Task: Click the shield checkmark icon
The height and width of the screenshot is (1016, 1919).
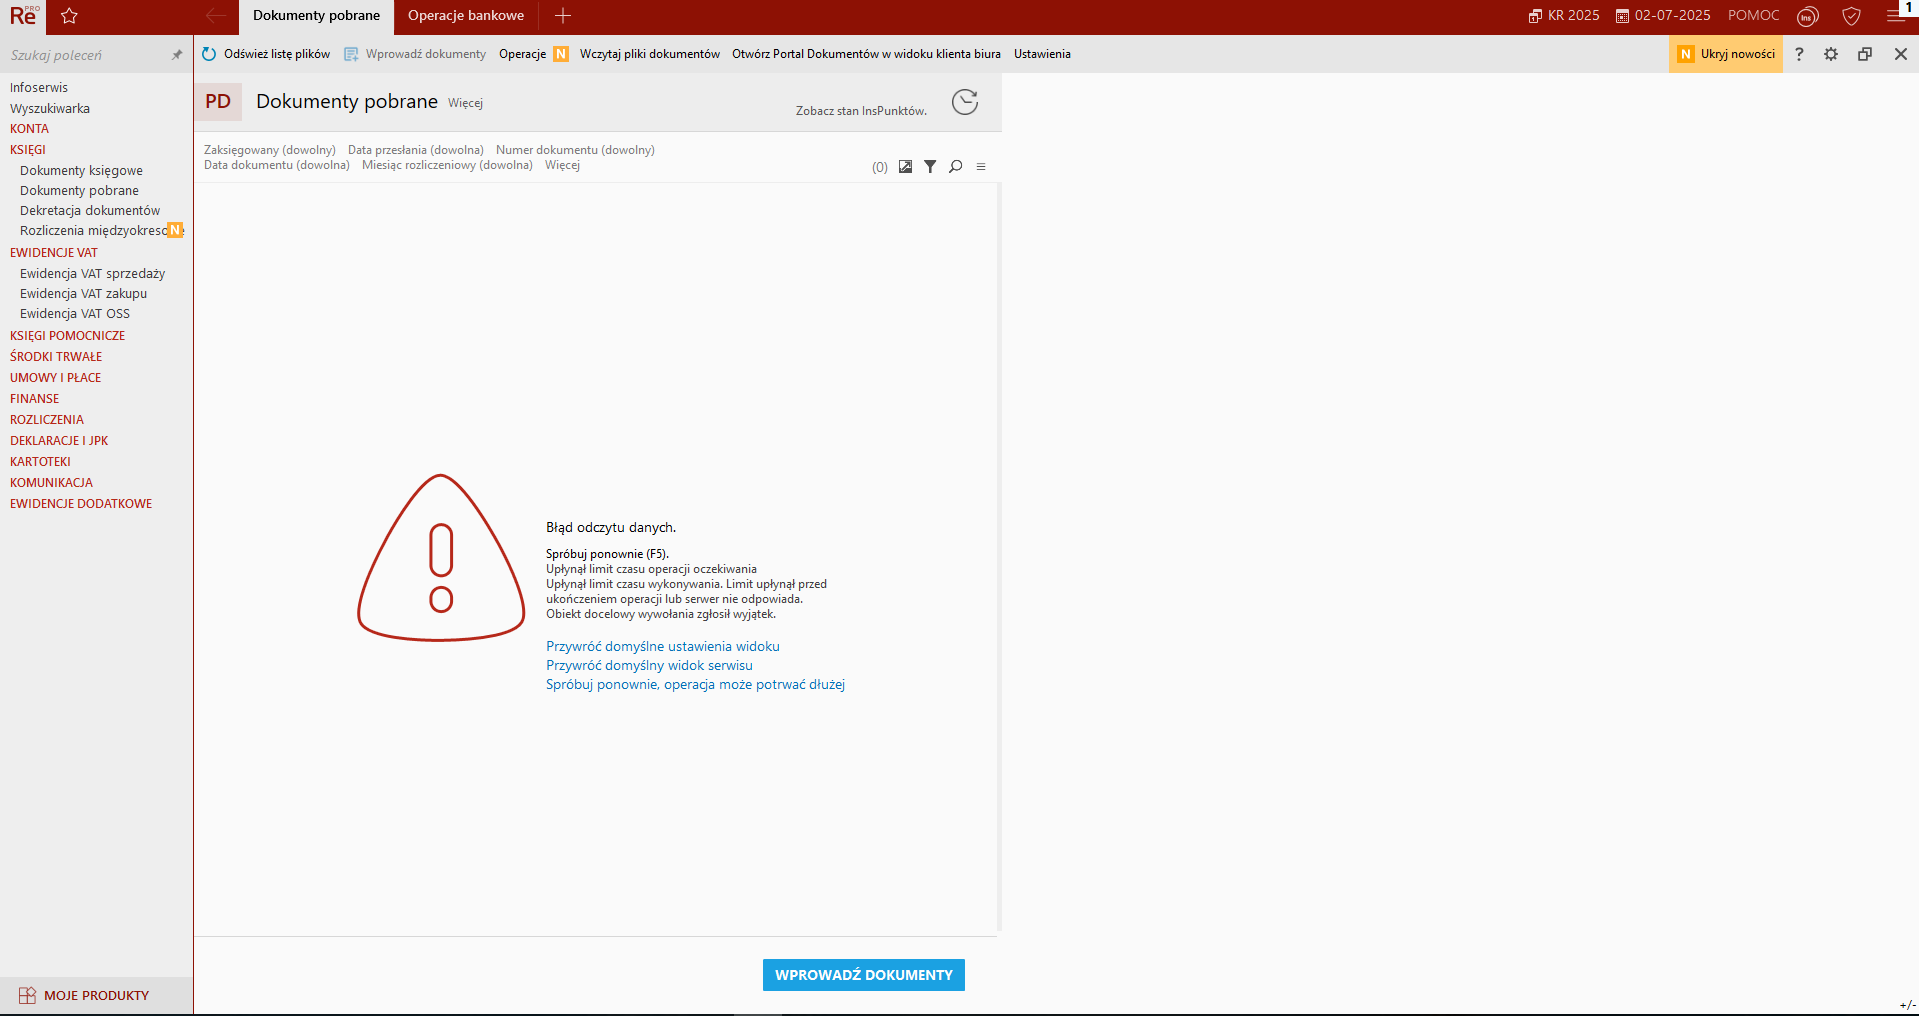Action: tap(1851, 16)
